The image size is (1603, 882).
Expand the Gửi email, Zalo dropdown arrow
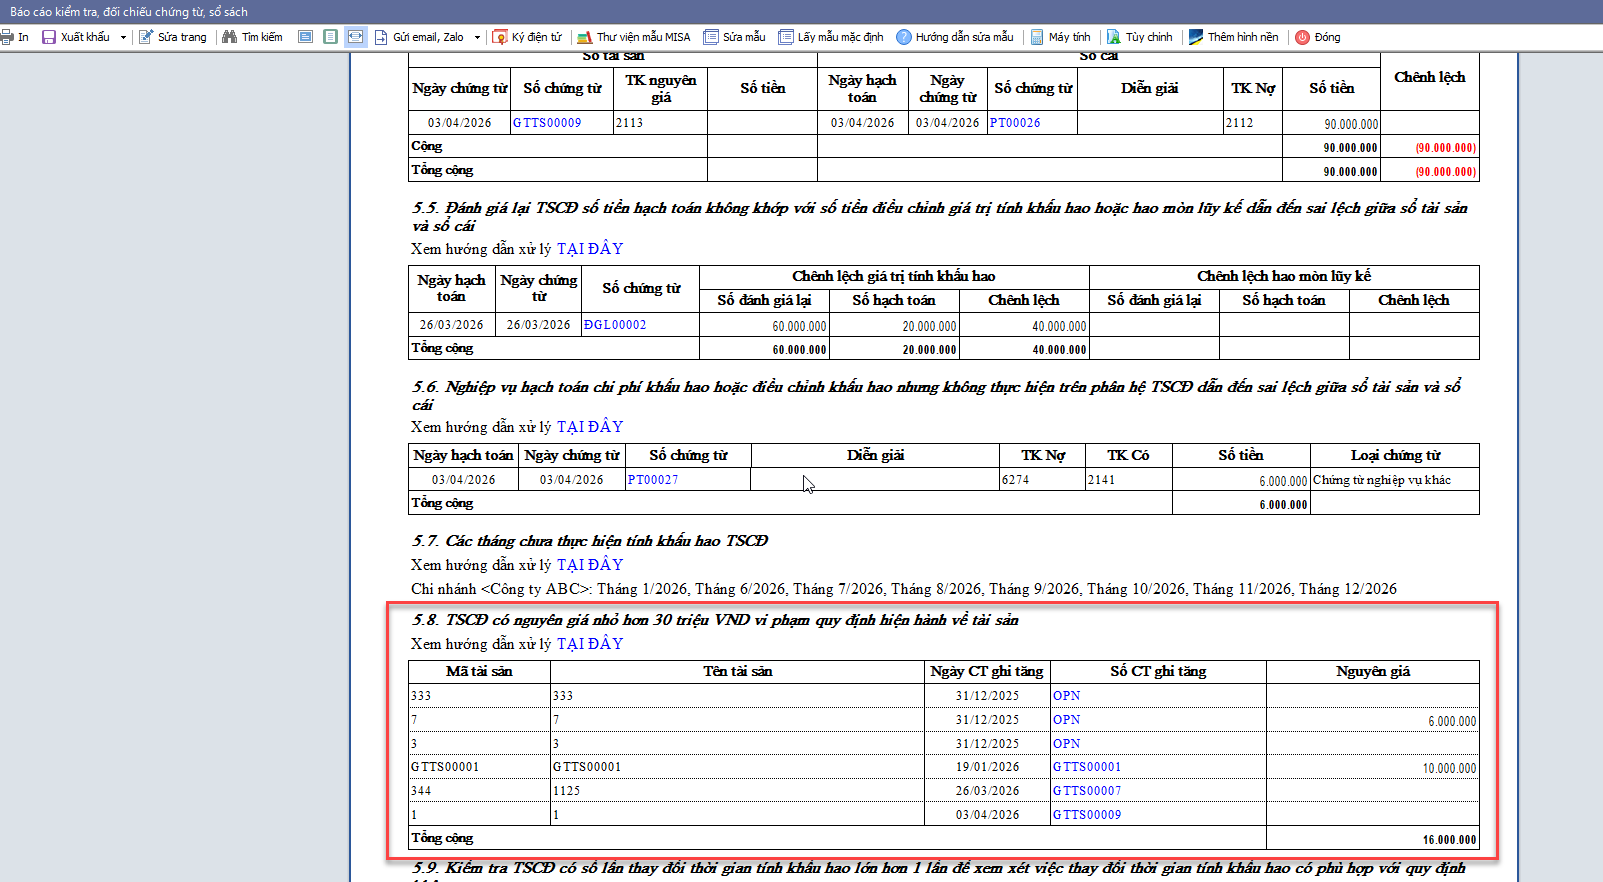point(477,37)
